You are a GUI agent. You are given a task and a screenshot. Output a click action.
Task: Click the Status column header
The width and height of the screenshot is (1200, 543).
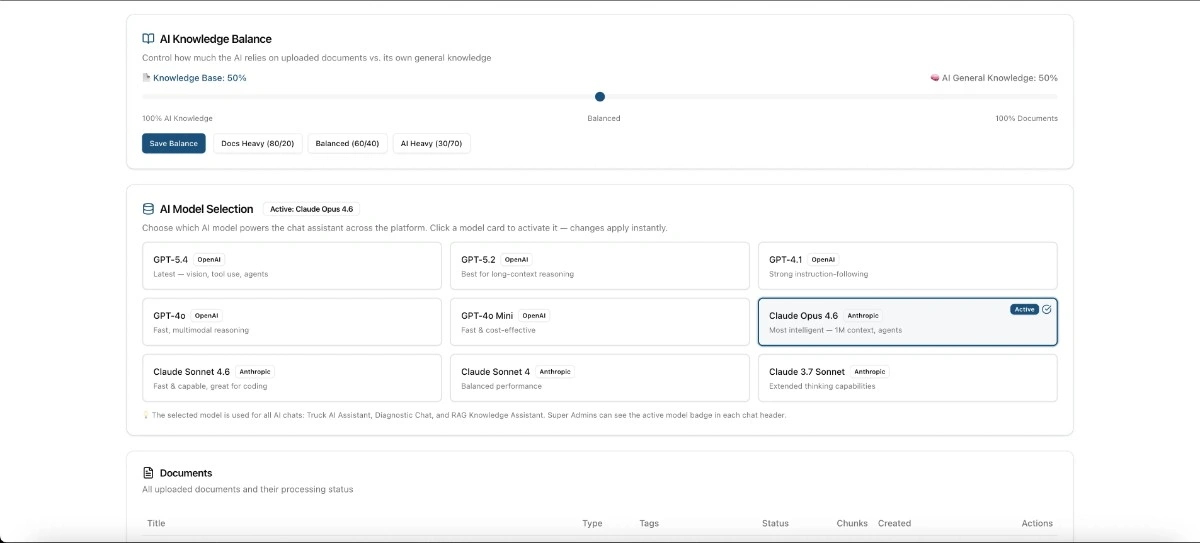[x=775, y=523]
